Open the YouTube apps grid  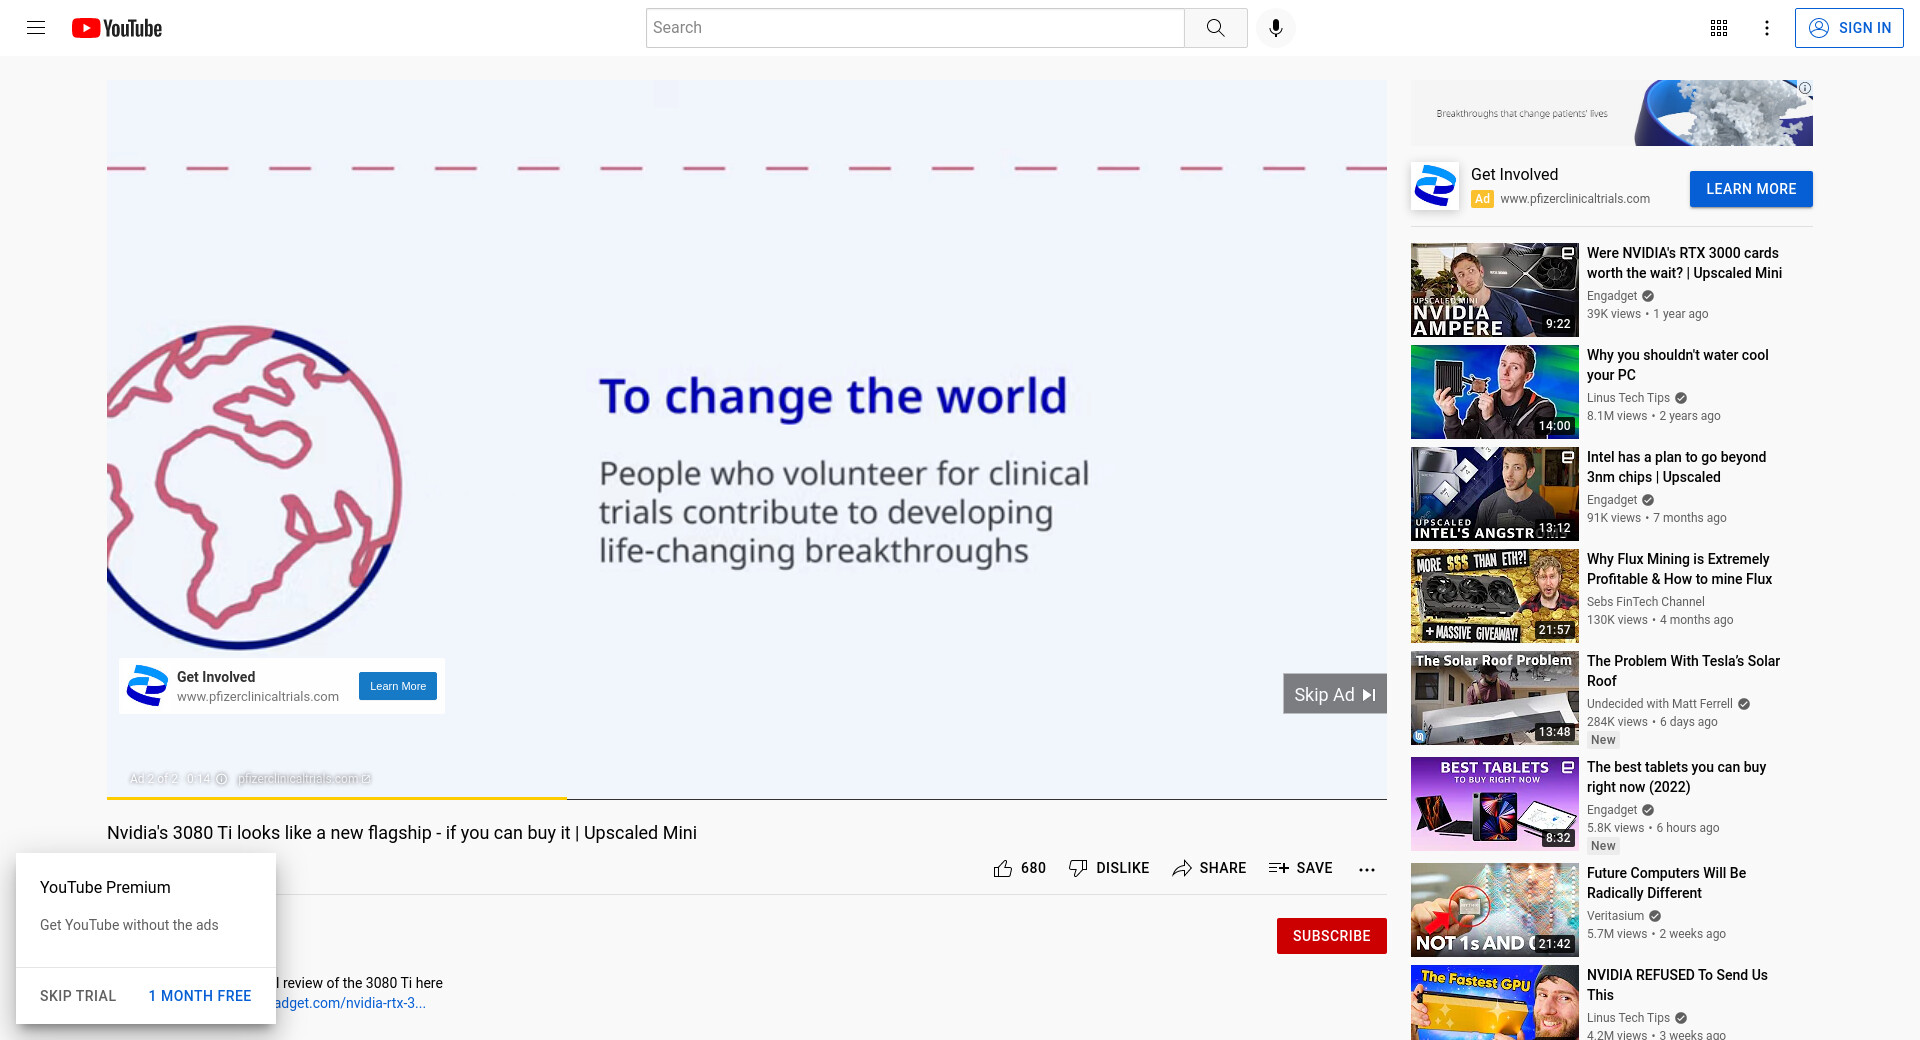click(x=1719, y=28)
